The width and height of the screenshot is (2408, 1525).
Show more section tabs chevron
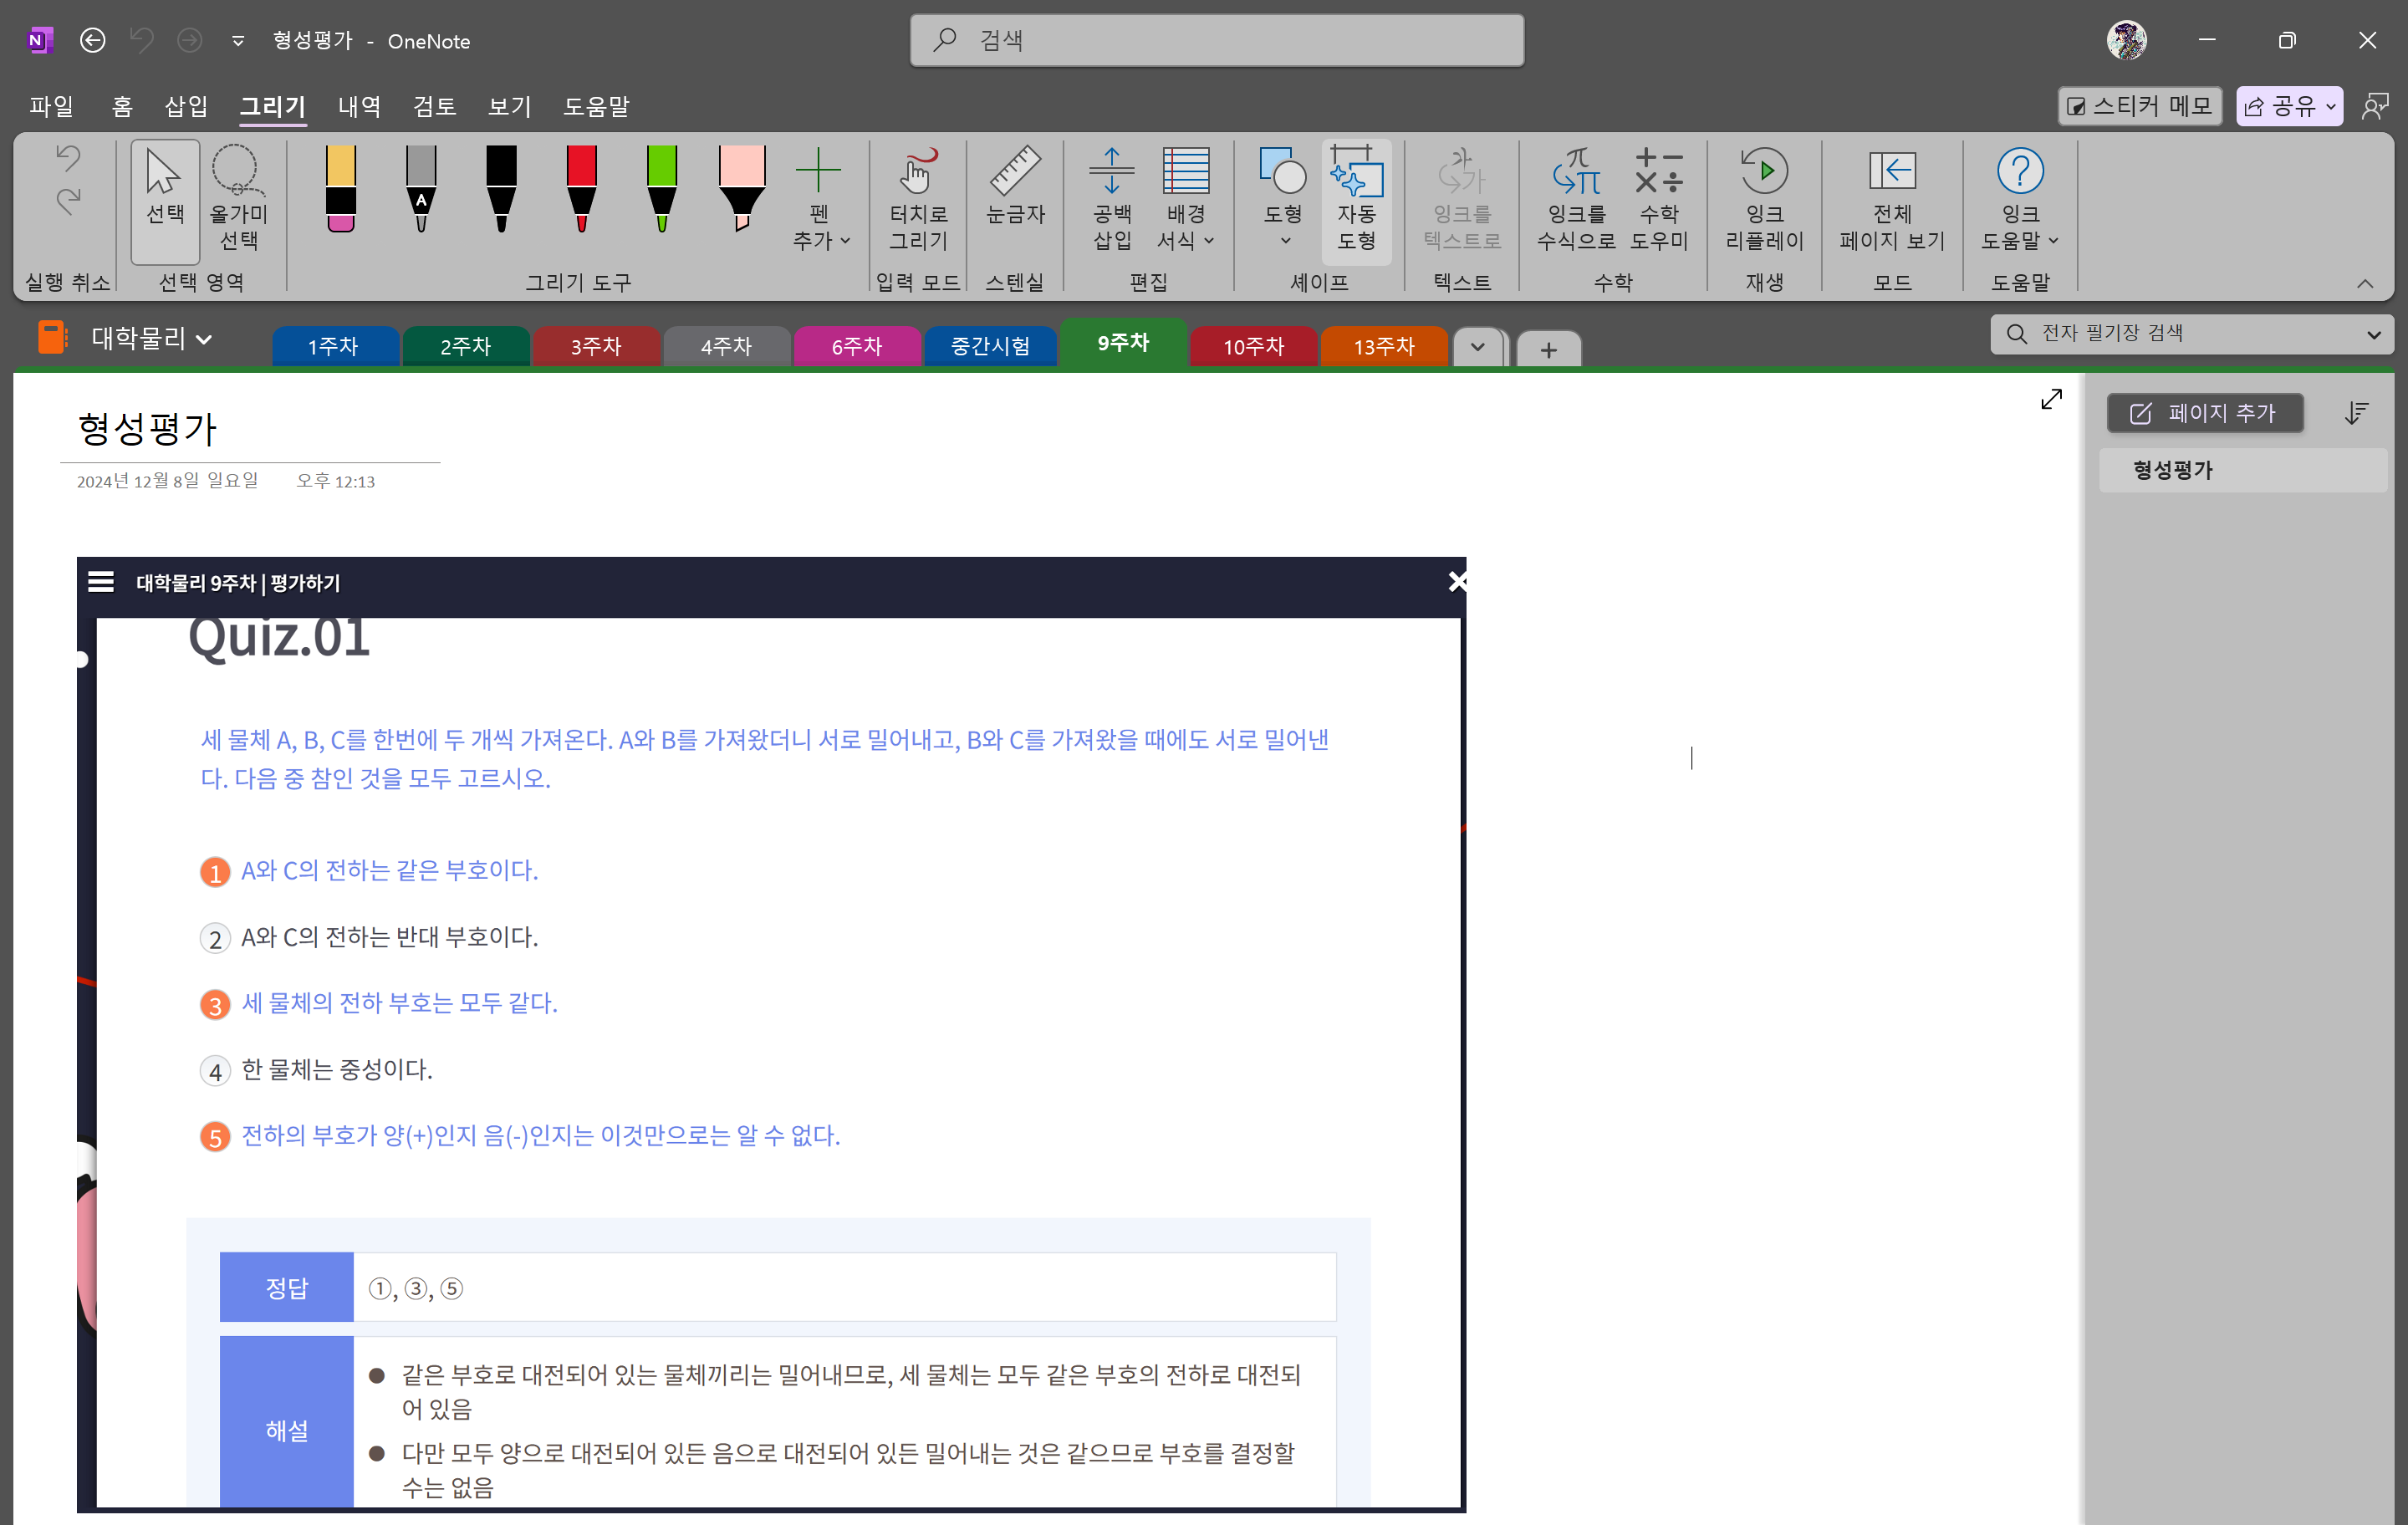click(x=1477, y=347)
